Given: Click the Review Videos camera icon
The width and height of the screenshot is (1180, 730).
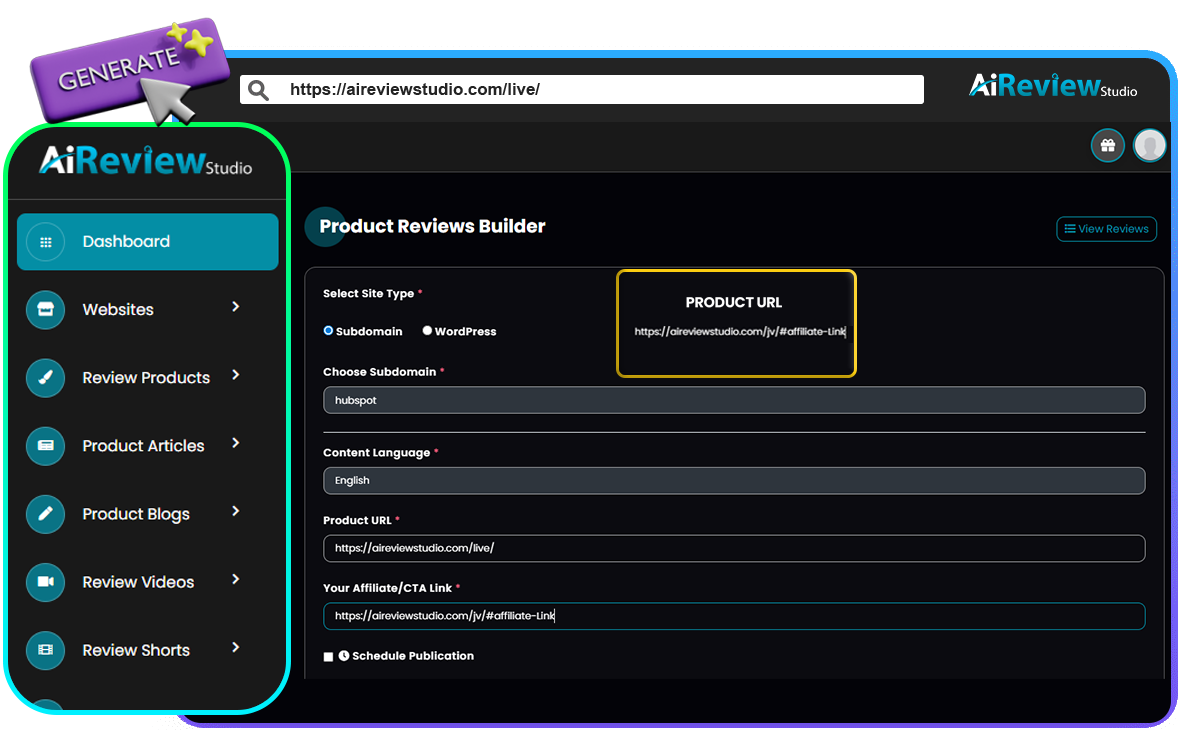Looking at the screenshot, I should 45,582.
